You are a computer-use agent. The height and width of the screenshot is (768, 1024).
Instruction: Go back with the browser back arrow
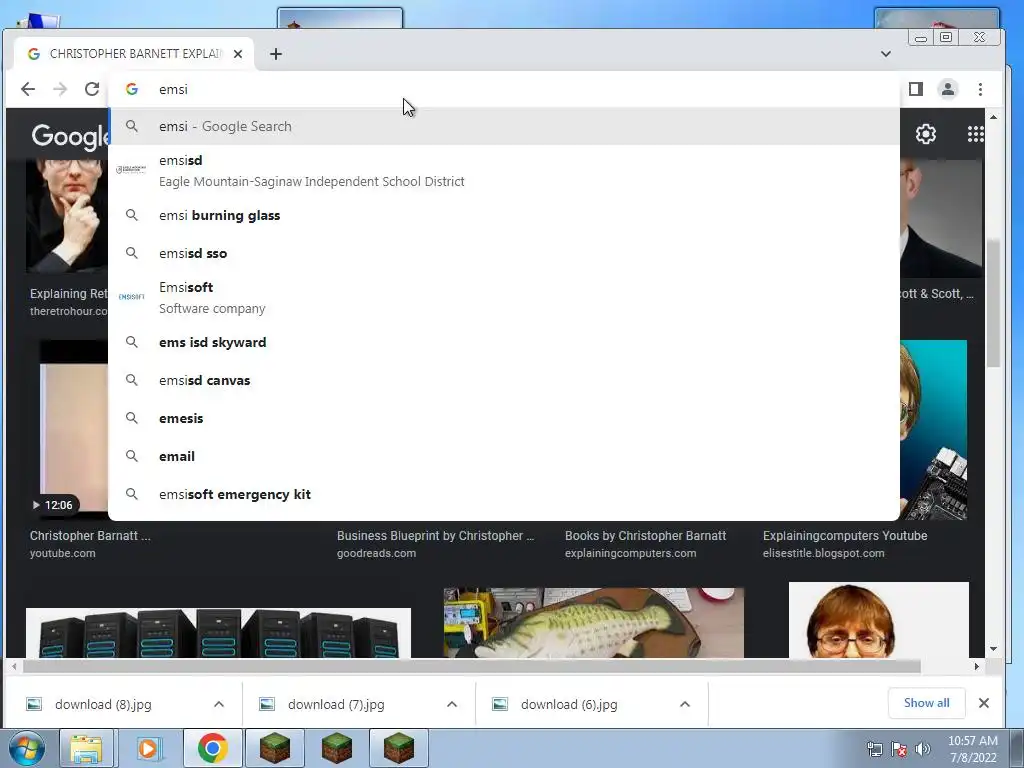click(x=27, y=89)
